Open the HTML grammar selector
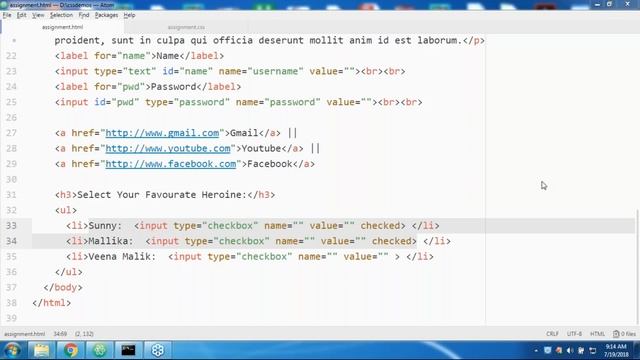 click(x=597, y=334)
